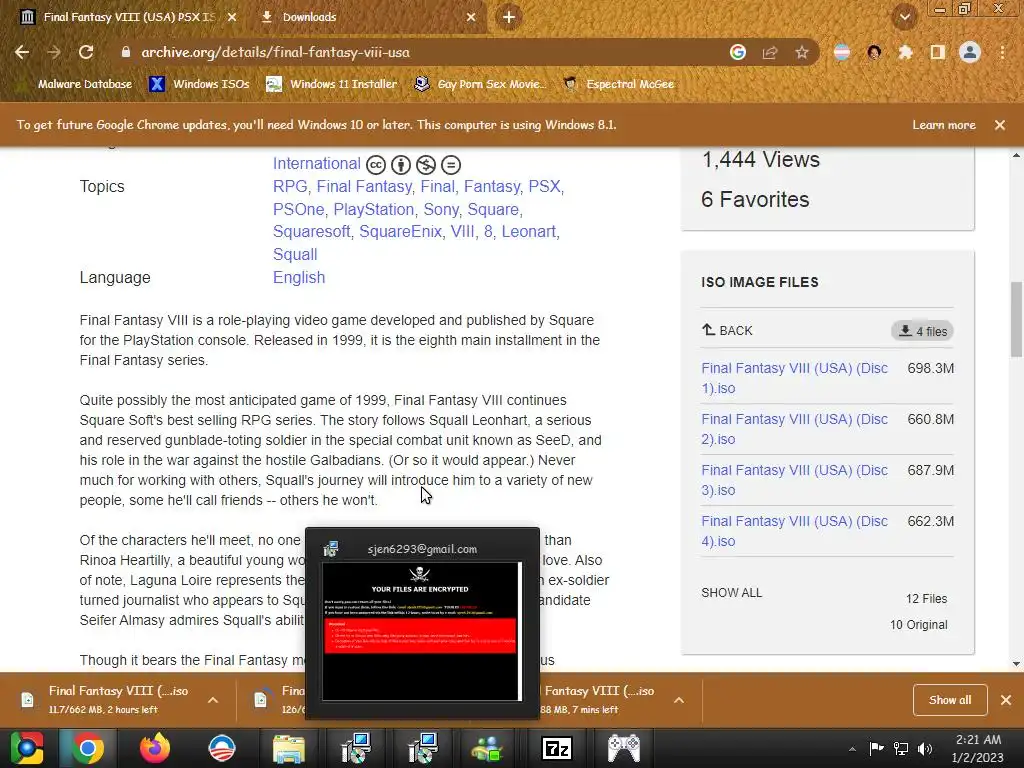Click SHOW ALL files link

pos(731,593)
